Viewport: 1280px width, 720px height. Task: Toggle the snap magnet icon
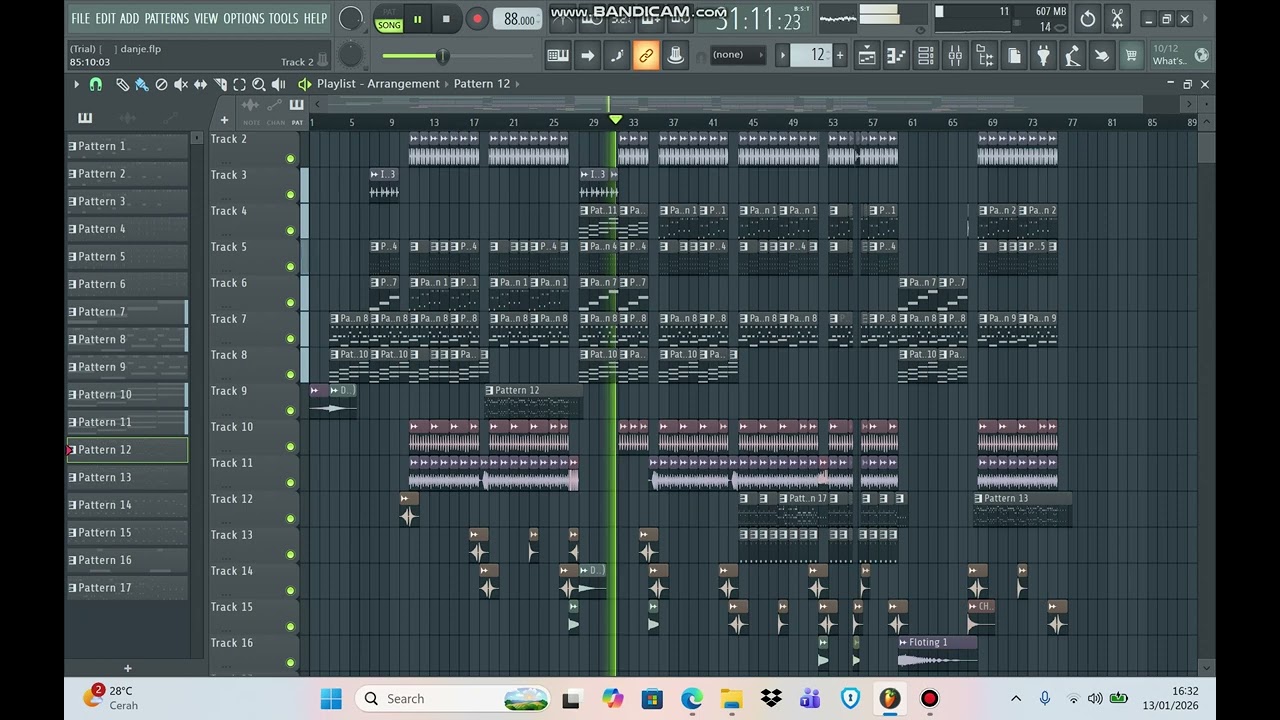[x=95, y=85]
